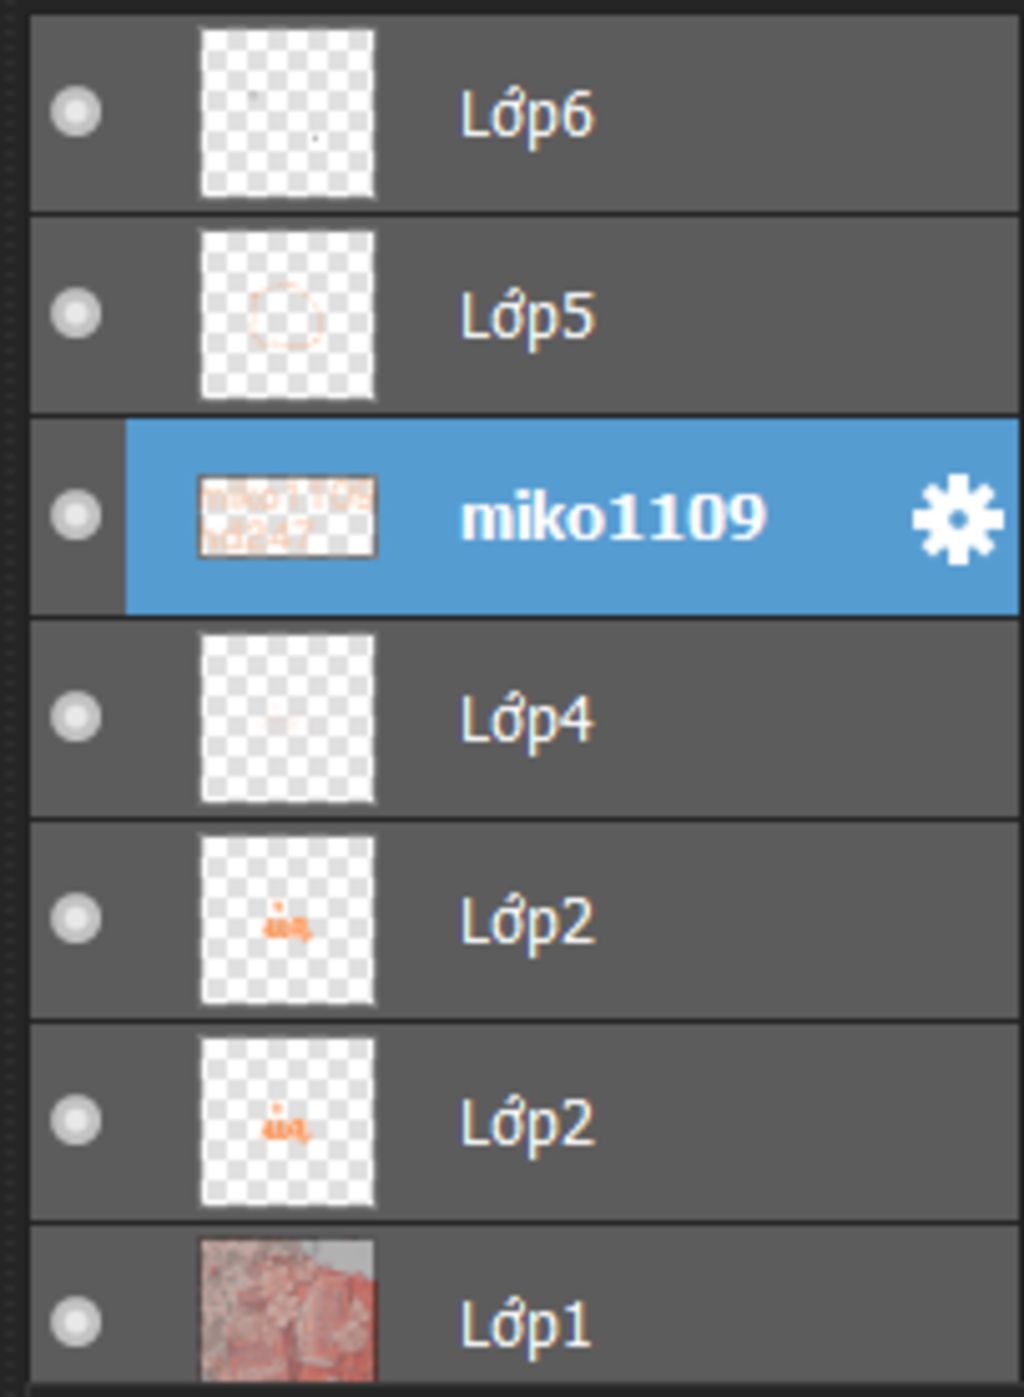This screenshot has width=1024, height=1397.
Task: Toggle visibility dot for miko1109 layer
Action: click(76, 515)
